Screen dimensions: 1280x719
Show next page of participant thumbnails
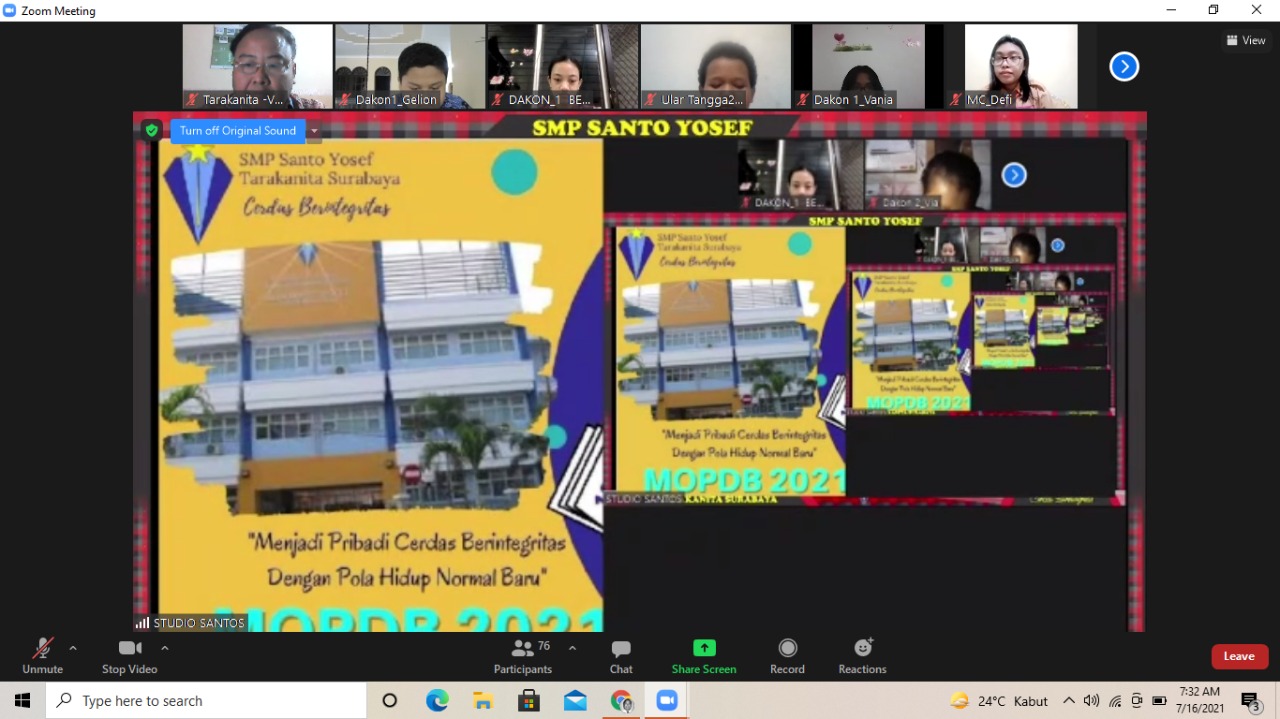[x=1125, y=67]
